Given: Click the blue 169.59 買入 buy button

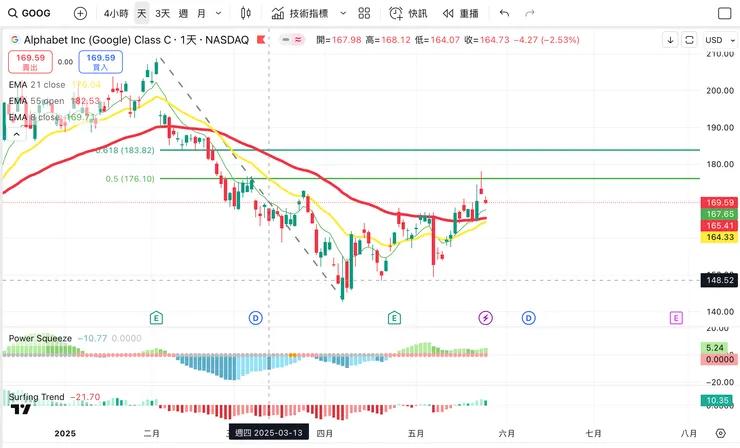Looking at the screenshot, I should pyautogui.click(x=101, y=62).
